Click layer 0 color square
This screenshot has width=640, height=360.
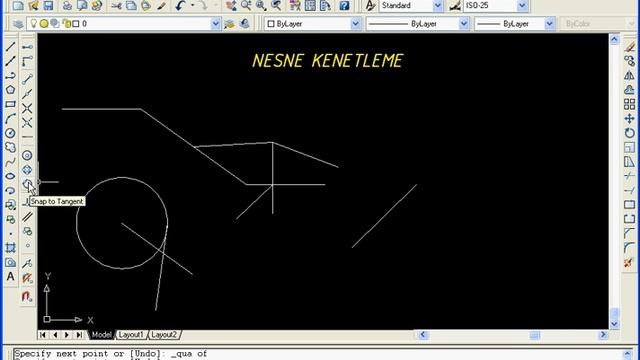point(76,24)
